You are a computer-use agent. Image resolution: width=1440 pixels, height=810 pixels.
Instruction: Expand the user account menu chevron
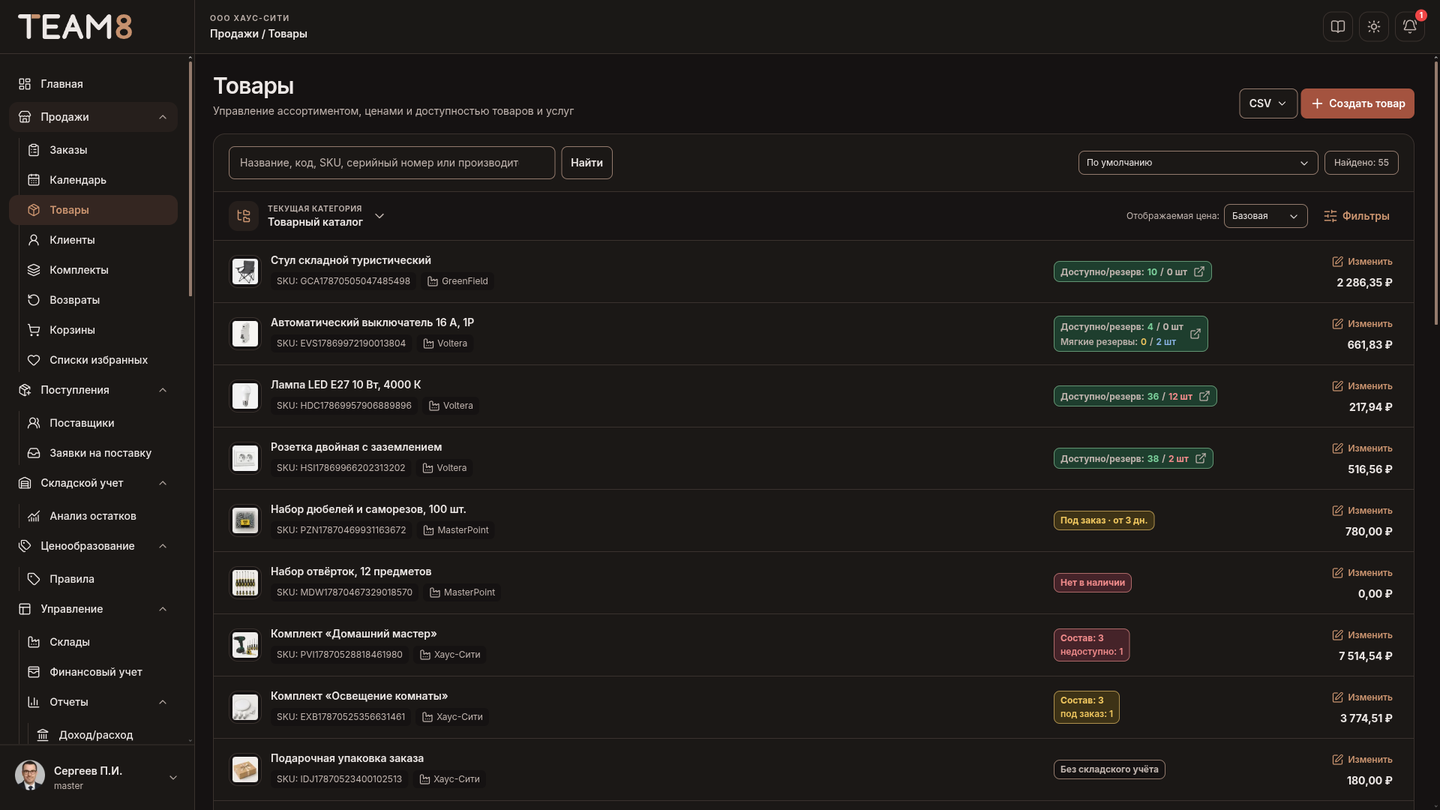pyautogui.click(x=173, y=778)
